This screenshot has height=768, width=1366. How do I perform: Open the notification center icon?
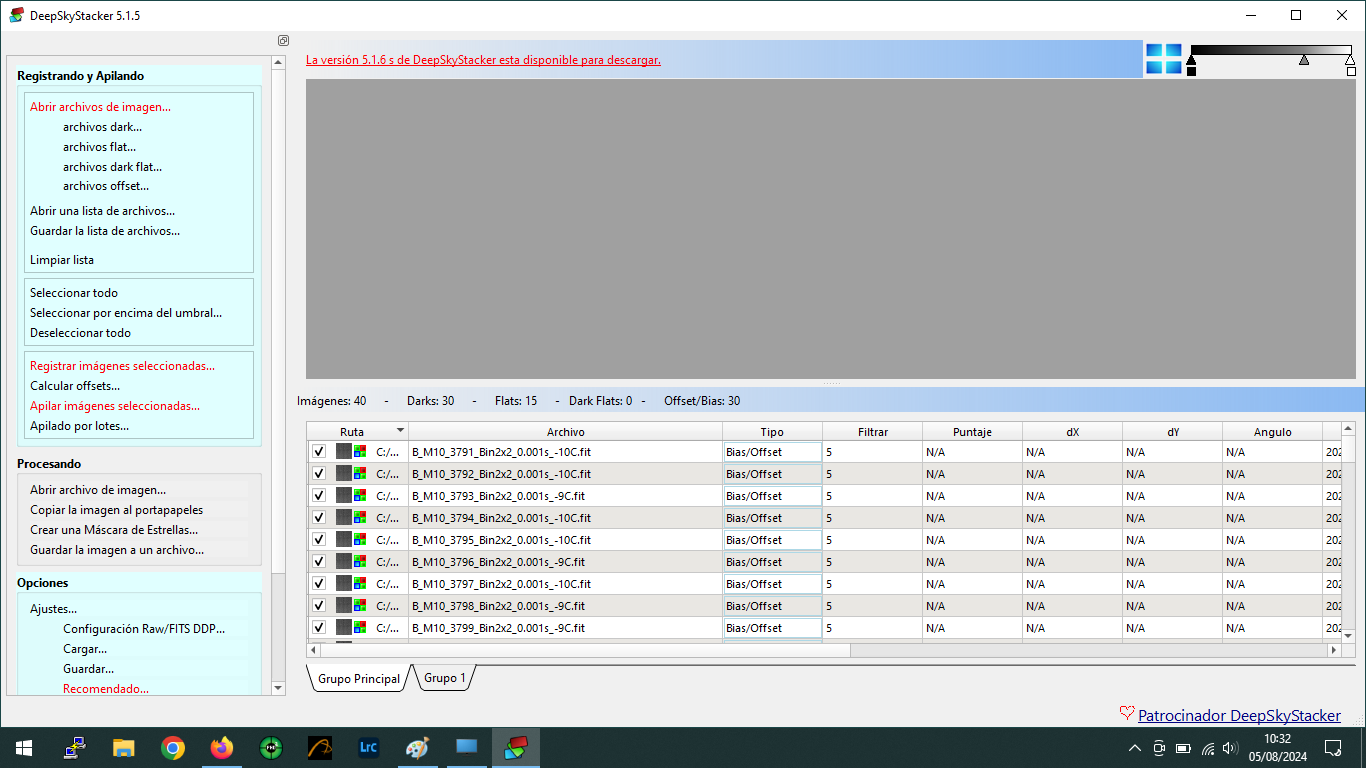[x=1333, y=748]
